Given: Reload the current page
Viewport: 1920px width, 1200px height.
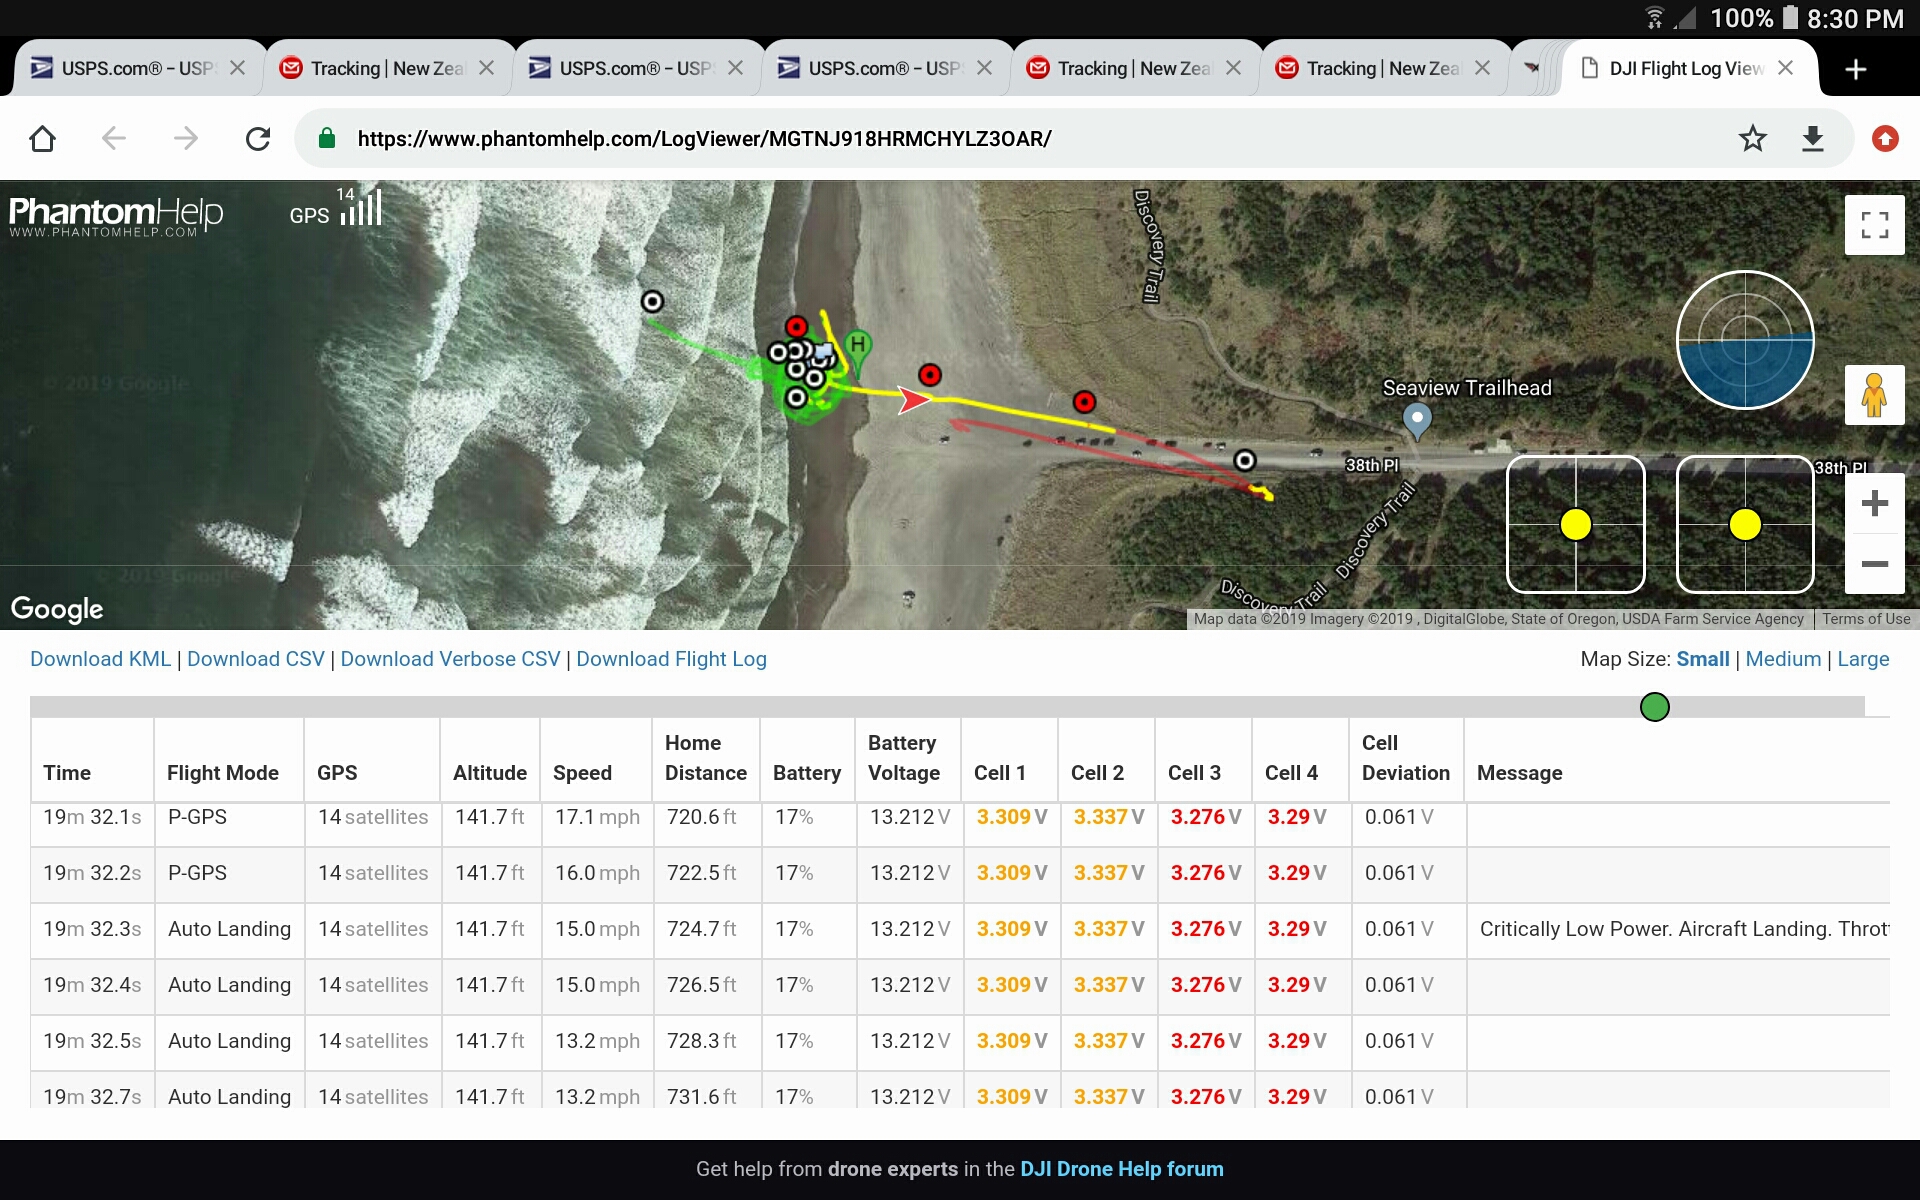Looking at the screenshot, I should (258, 138).
